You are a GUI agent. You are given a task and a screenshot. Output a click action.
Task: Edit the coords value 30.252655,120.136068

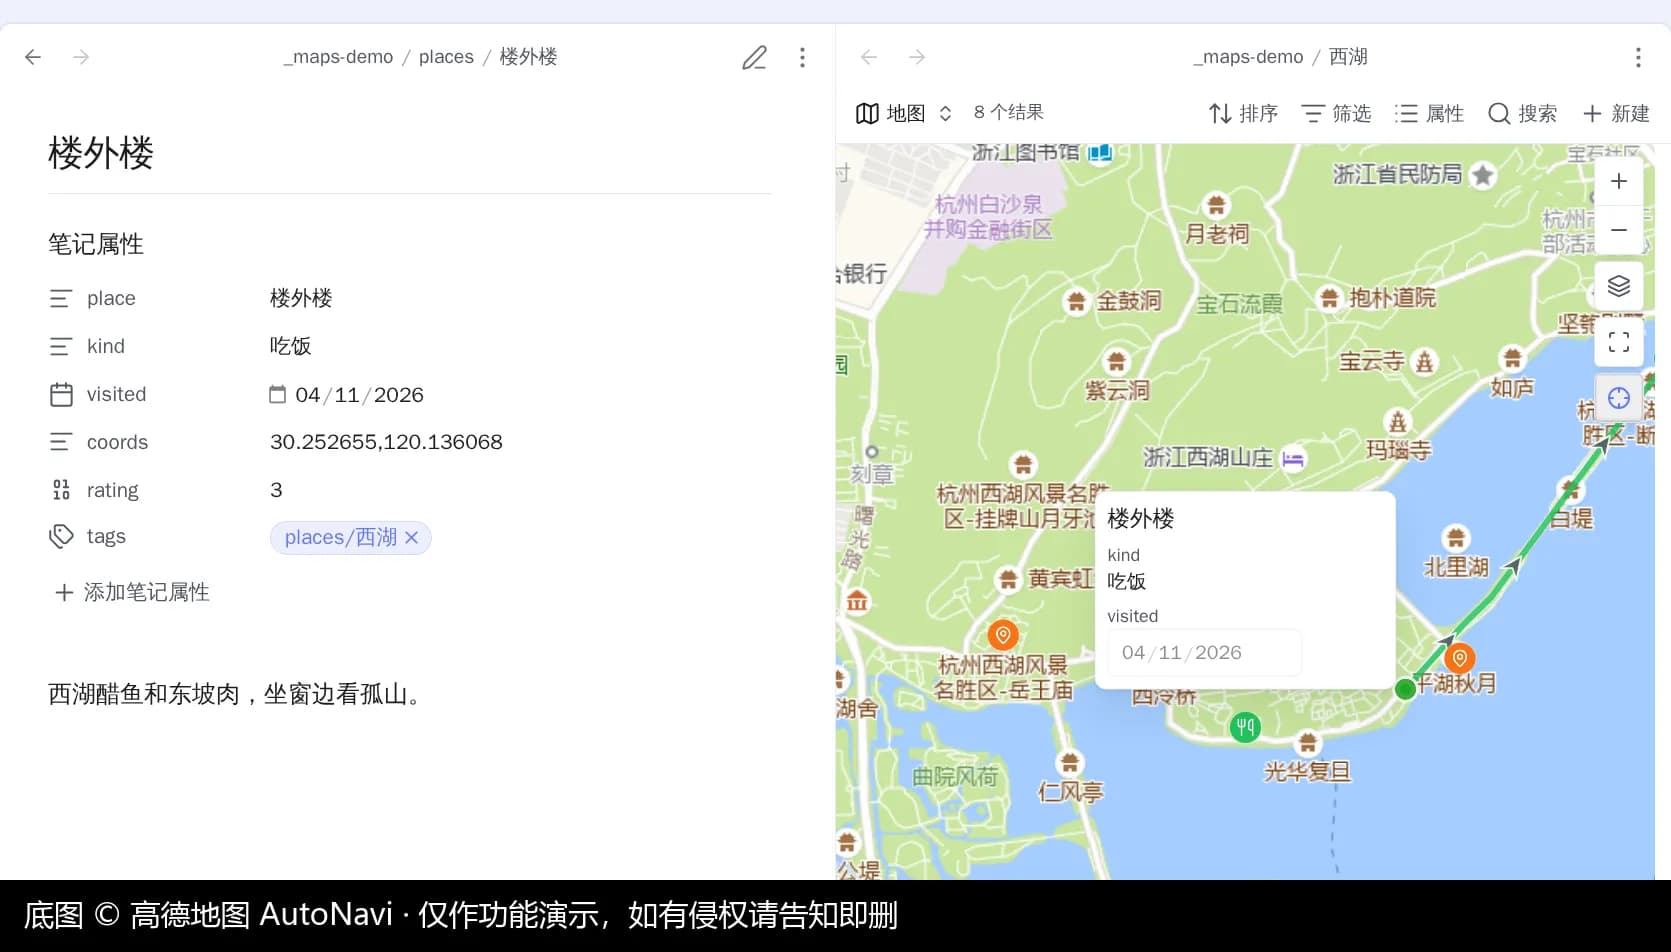click(x=386, y=442)
